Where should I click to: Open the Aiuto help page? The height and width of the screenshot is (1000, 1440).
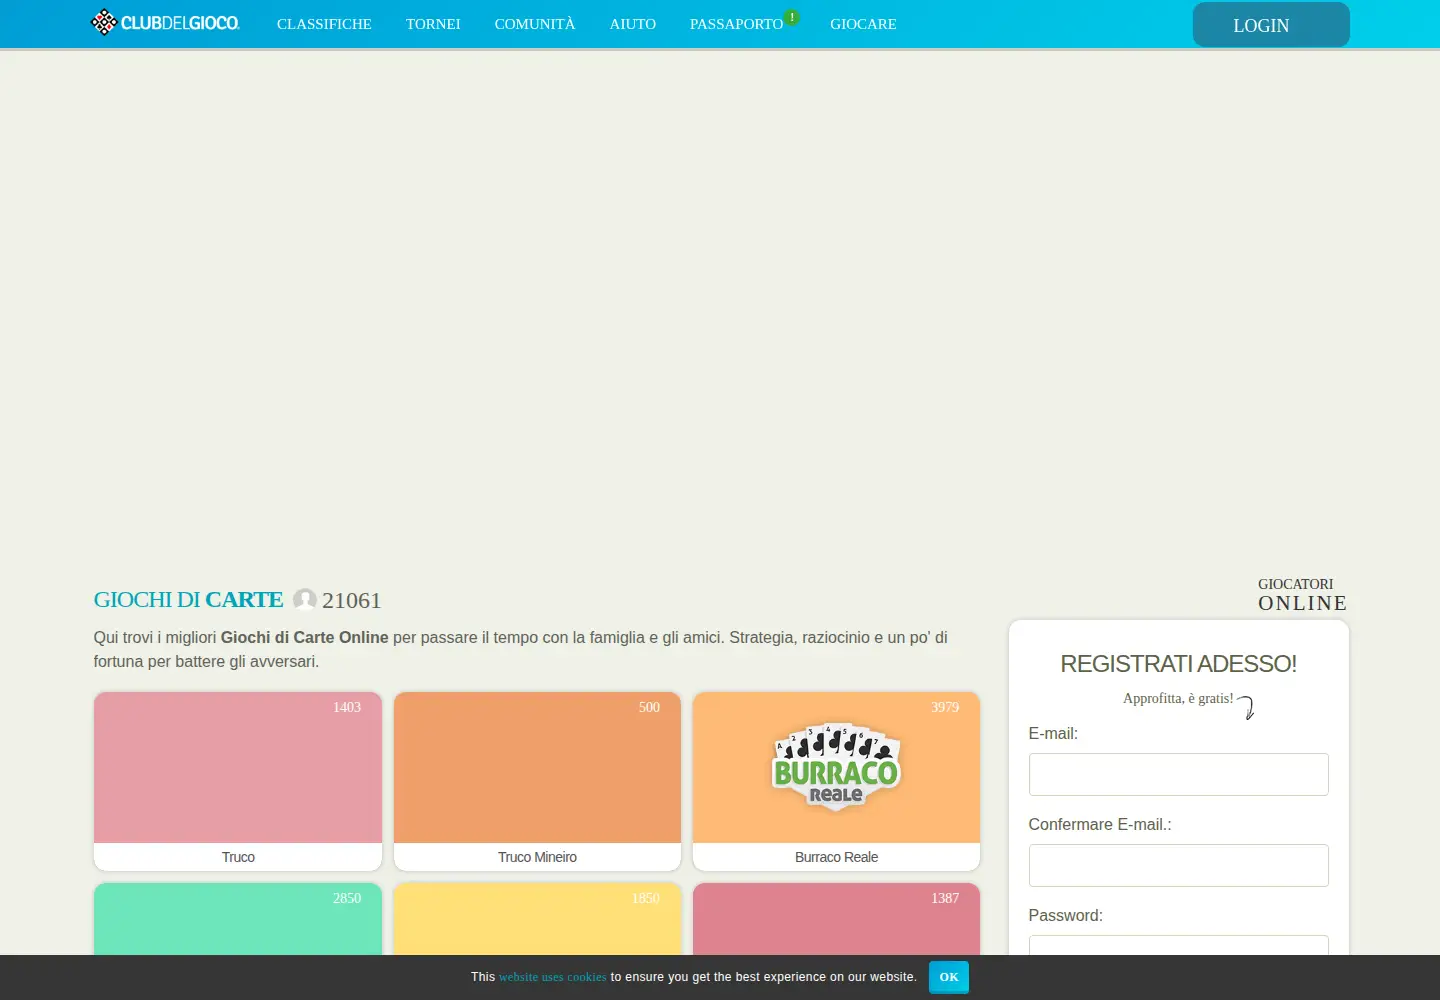[633, 24]
